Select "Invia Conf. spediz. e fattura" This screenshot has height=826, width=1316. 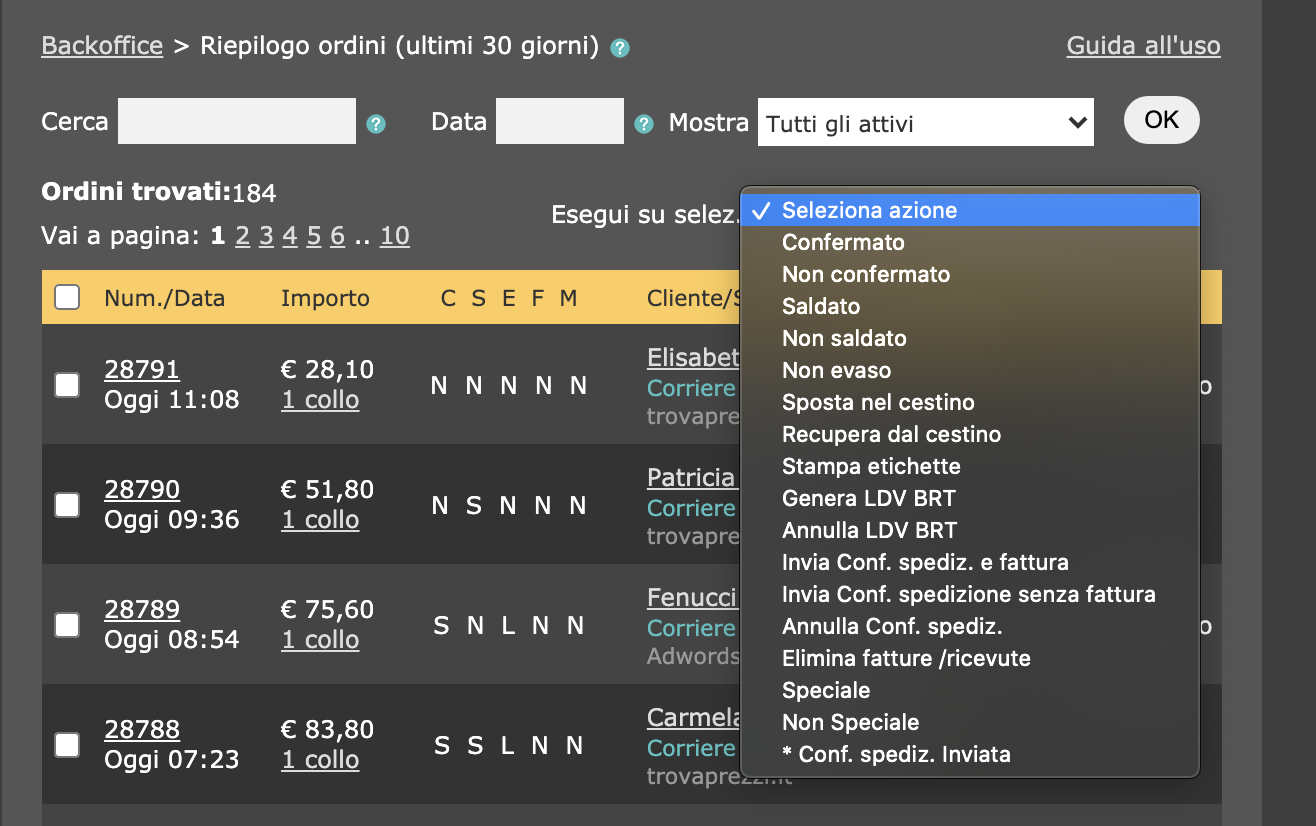[x=924, y=562]
